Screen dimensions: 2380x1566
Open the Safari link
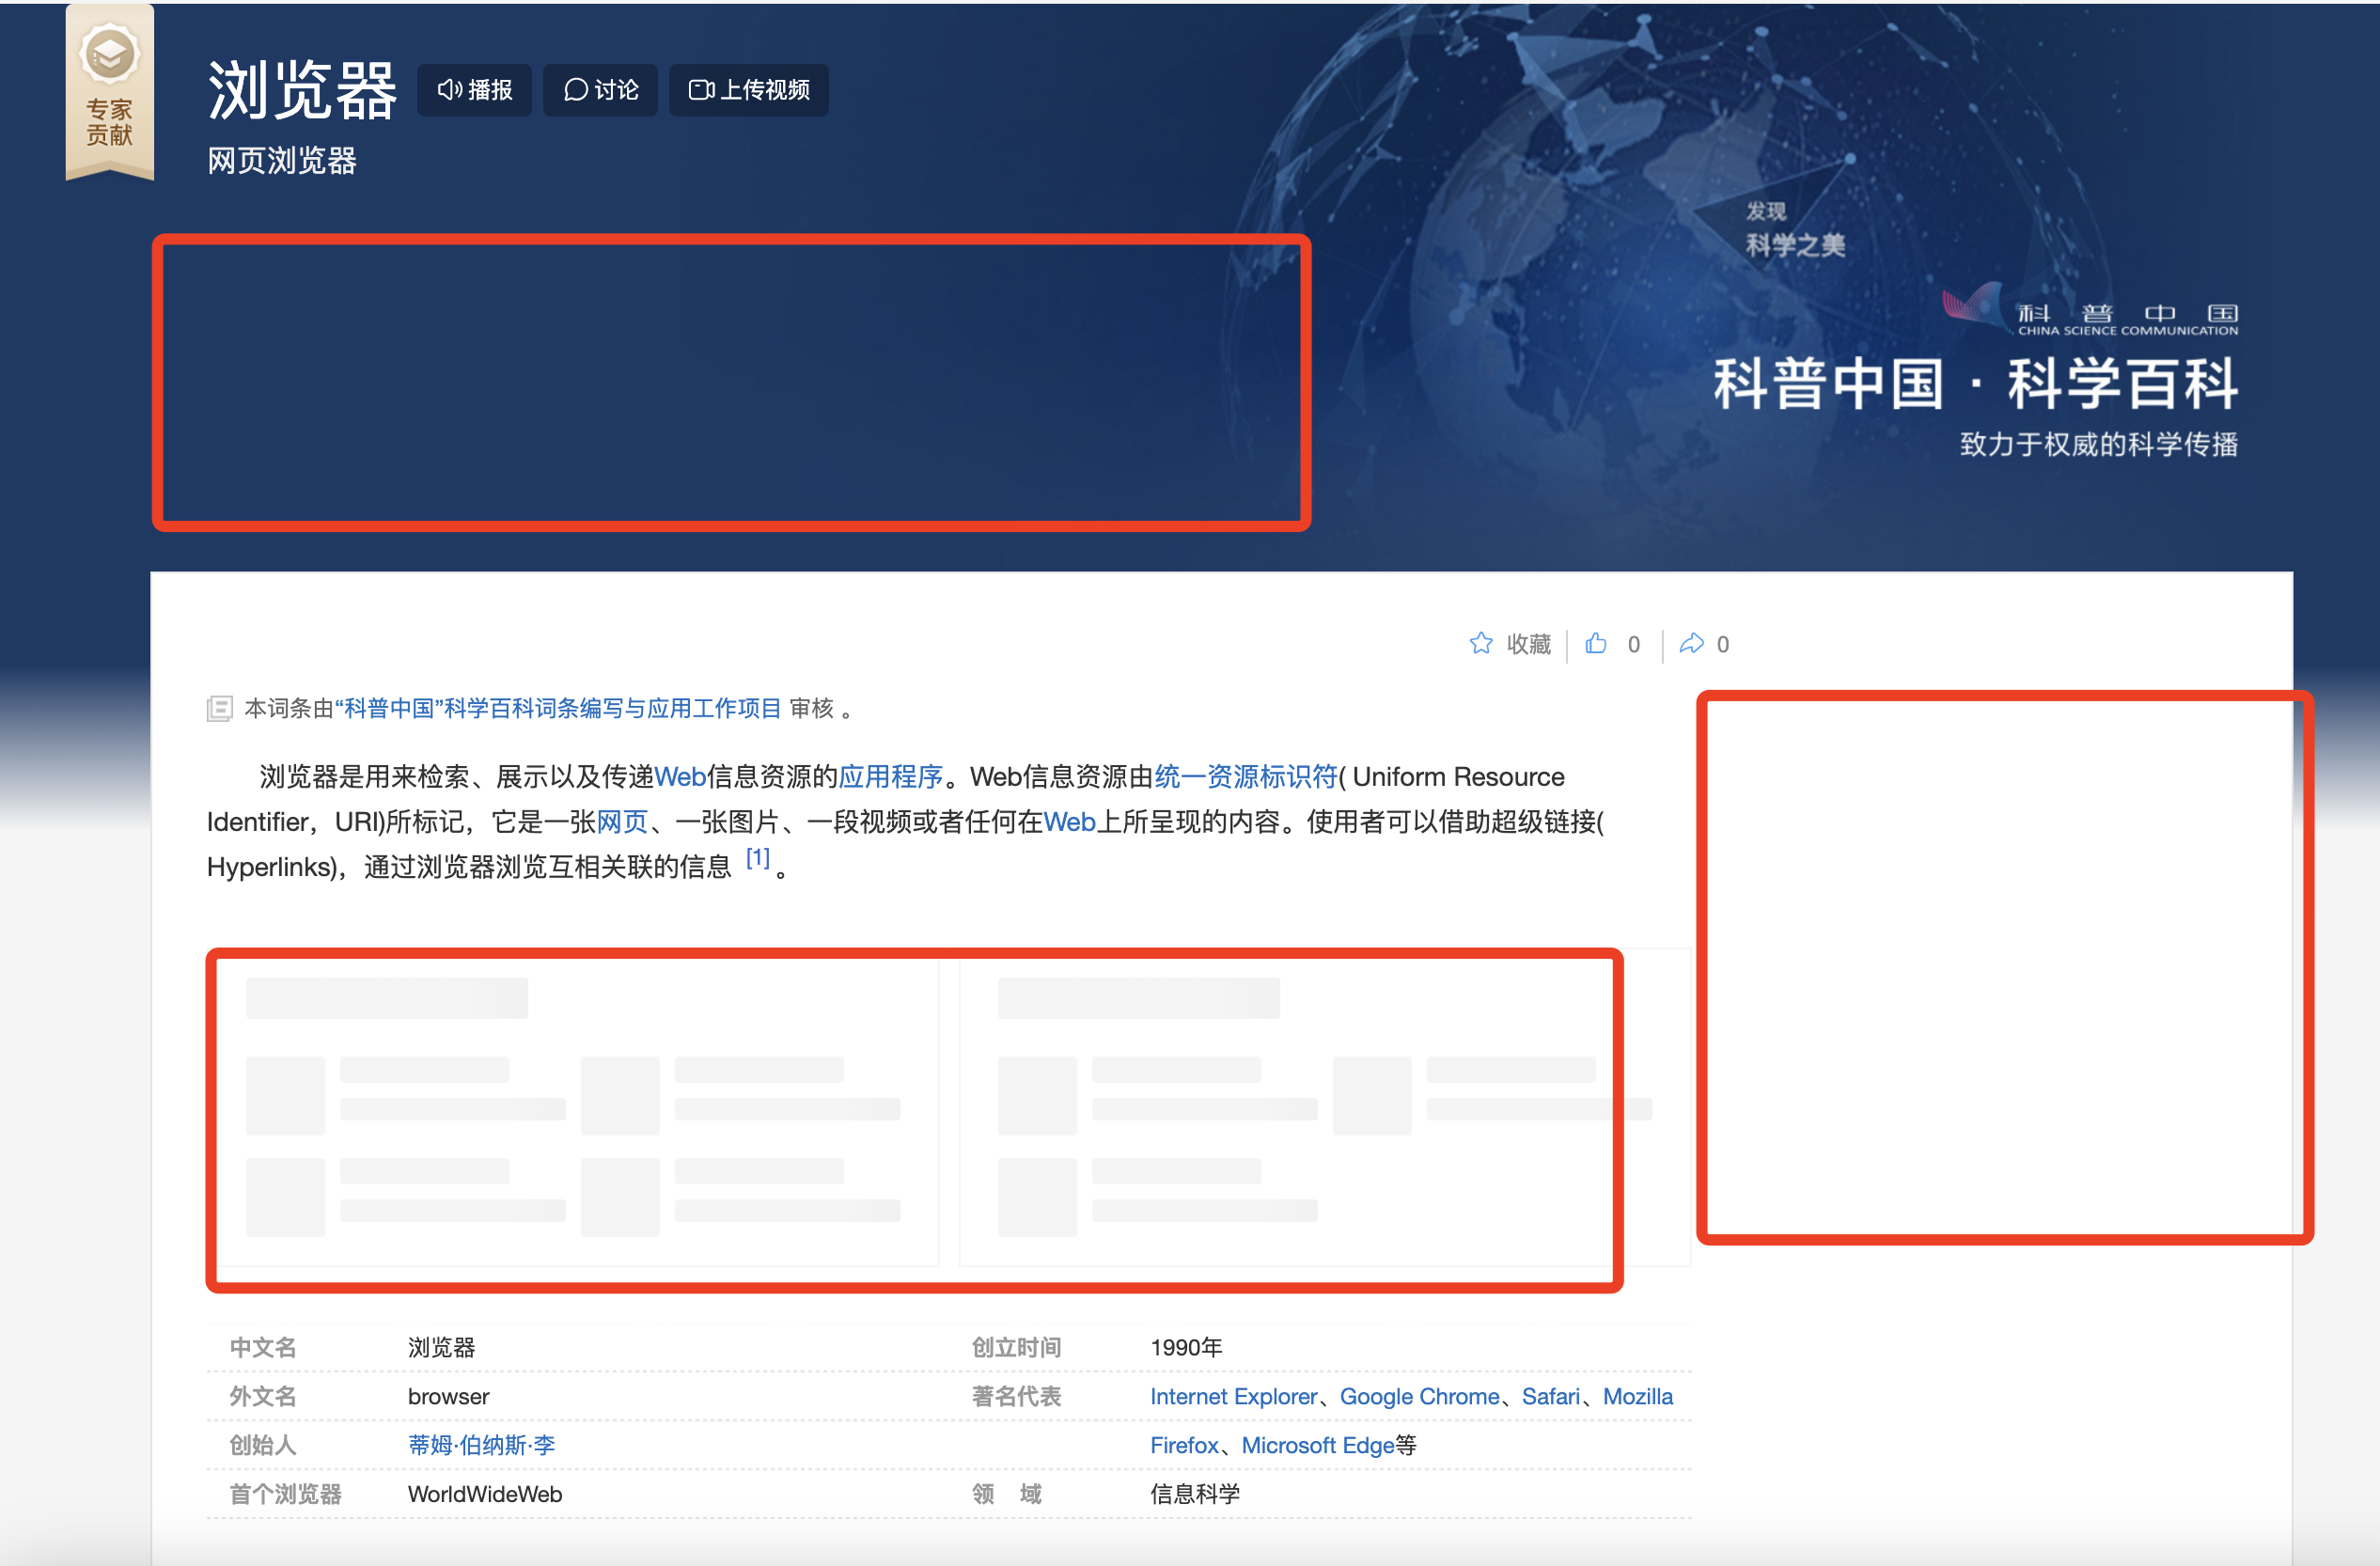point(1550,1396)
